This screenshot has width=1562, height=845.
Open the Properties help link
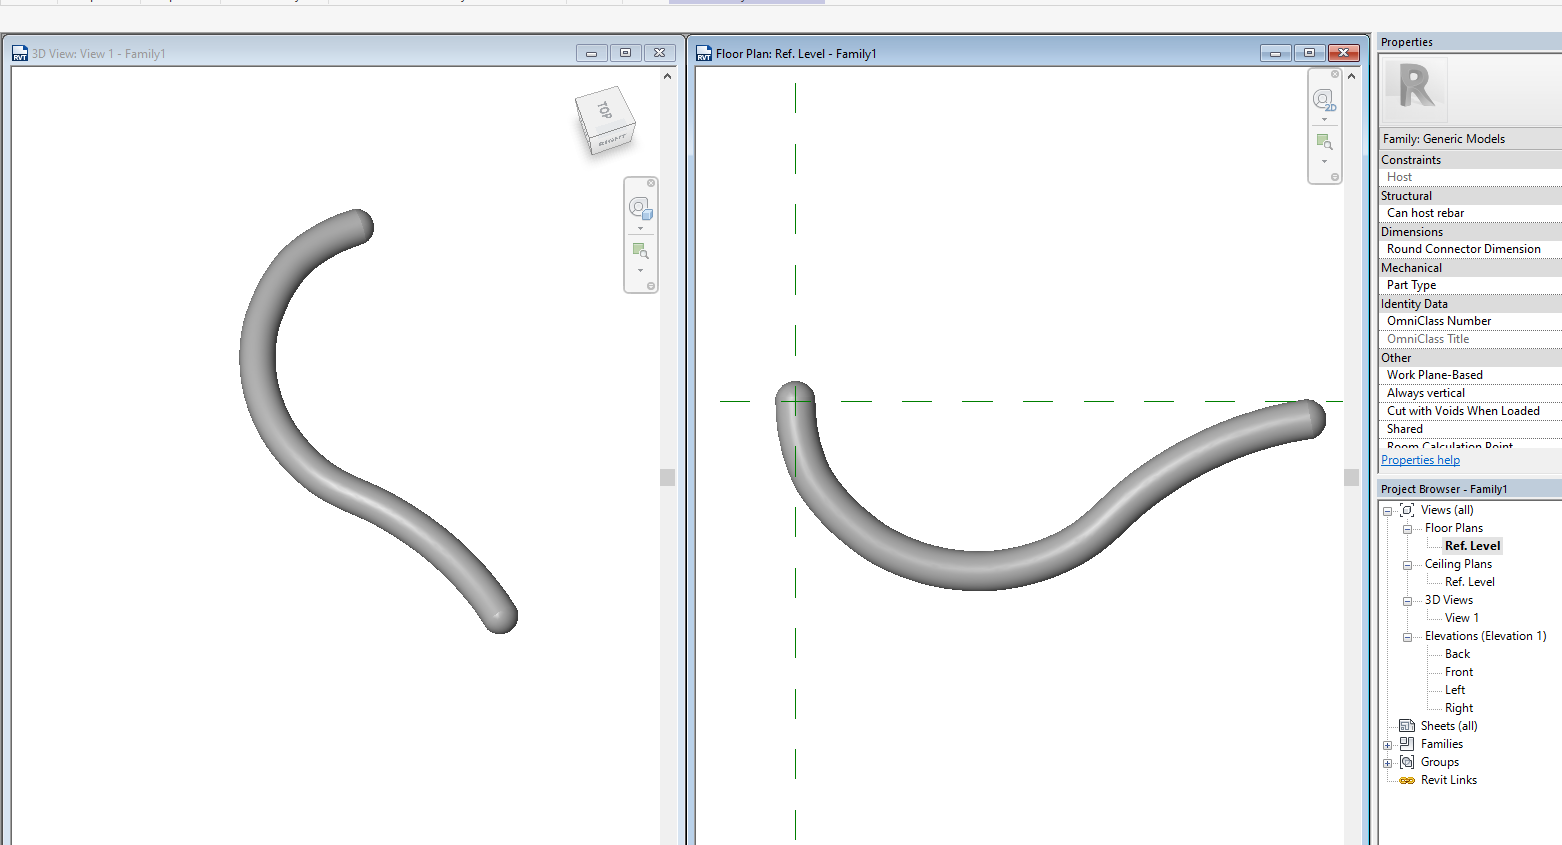click(1420, 459)
